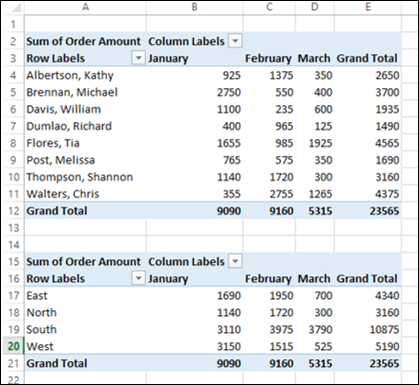
Task: Click 'March' header in row 16
Action: click(314, 279)
